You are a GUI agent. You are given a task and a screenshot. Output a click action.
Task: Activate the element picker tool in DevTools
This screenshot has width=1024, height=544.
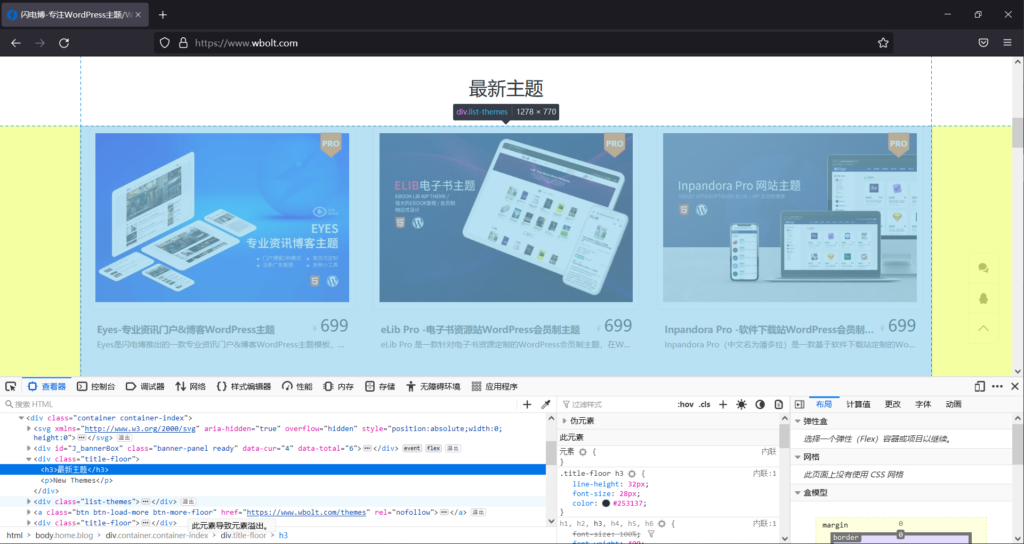pos(10,386)
